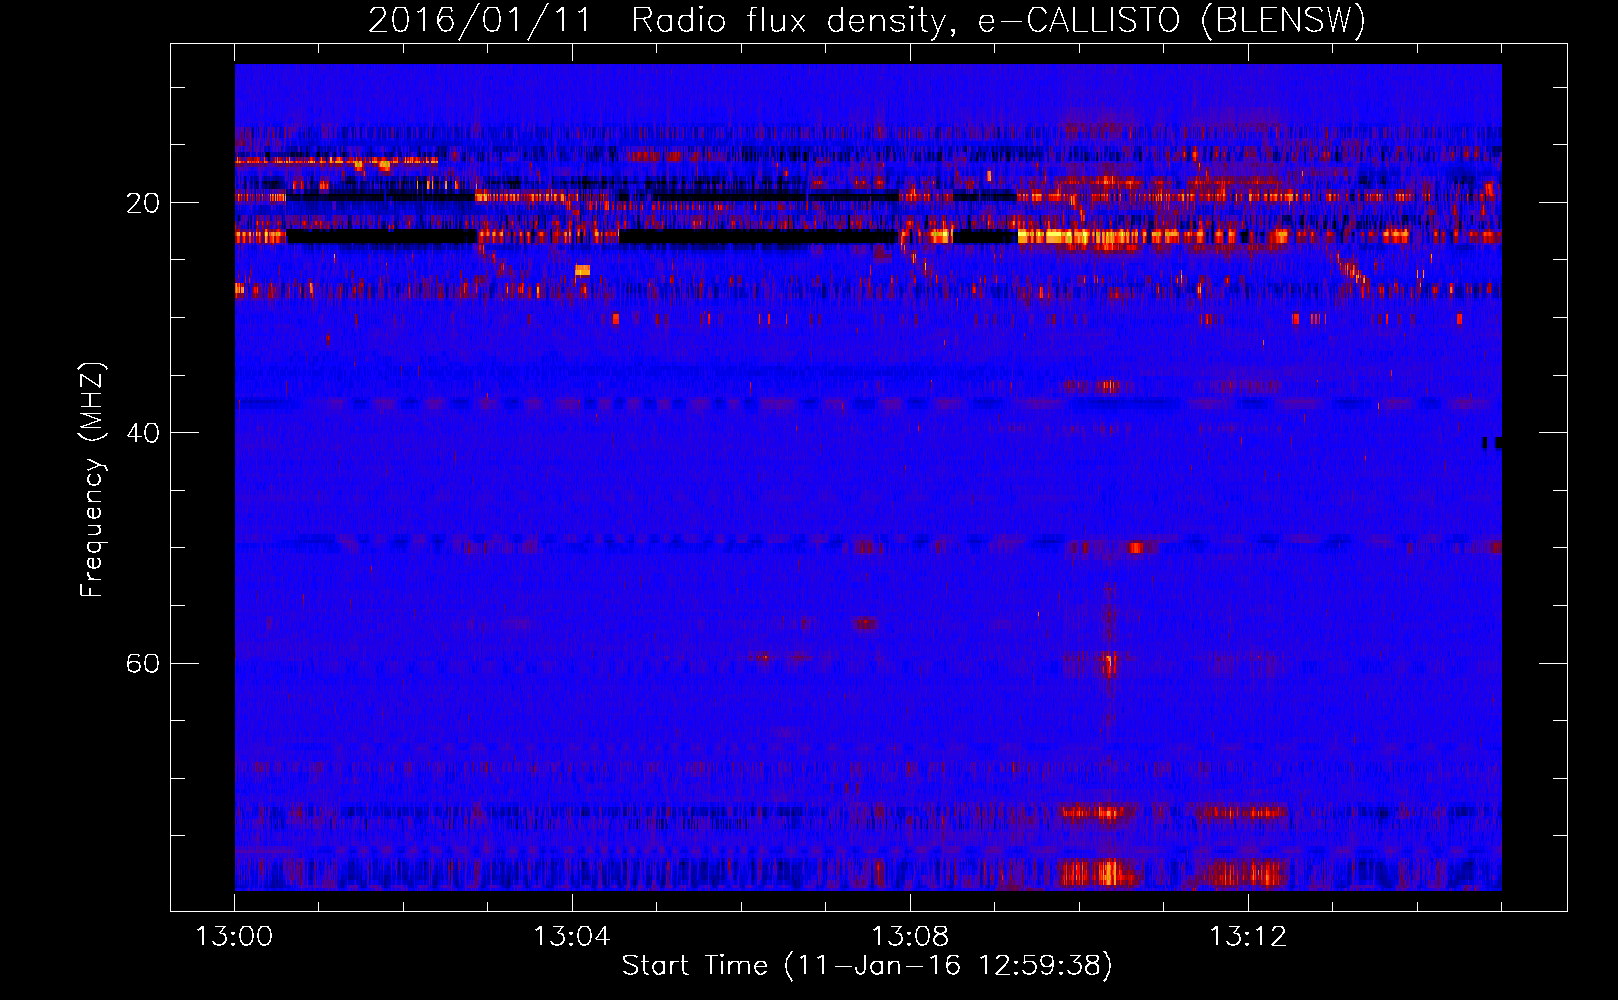Click the plot title '2016/01/11 Radio flux density'
This screenshot has height=1000, width=1618.
point(657,21)
